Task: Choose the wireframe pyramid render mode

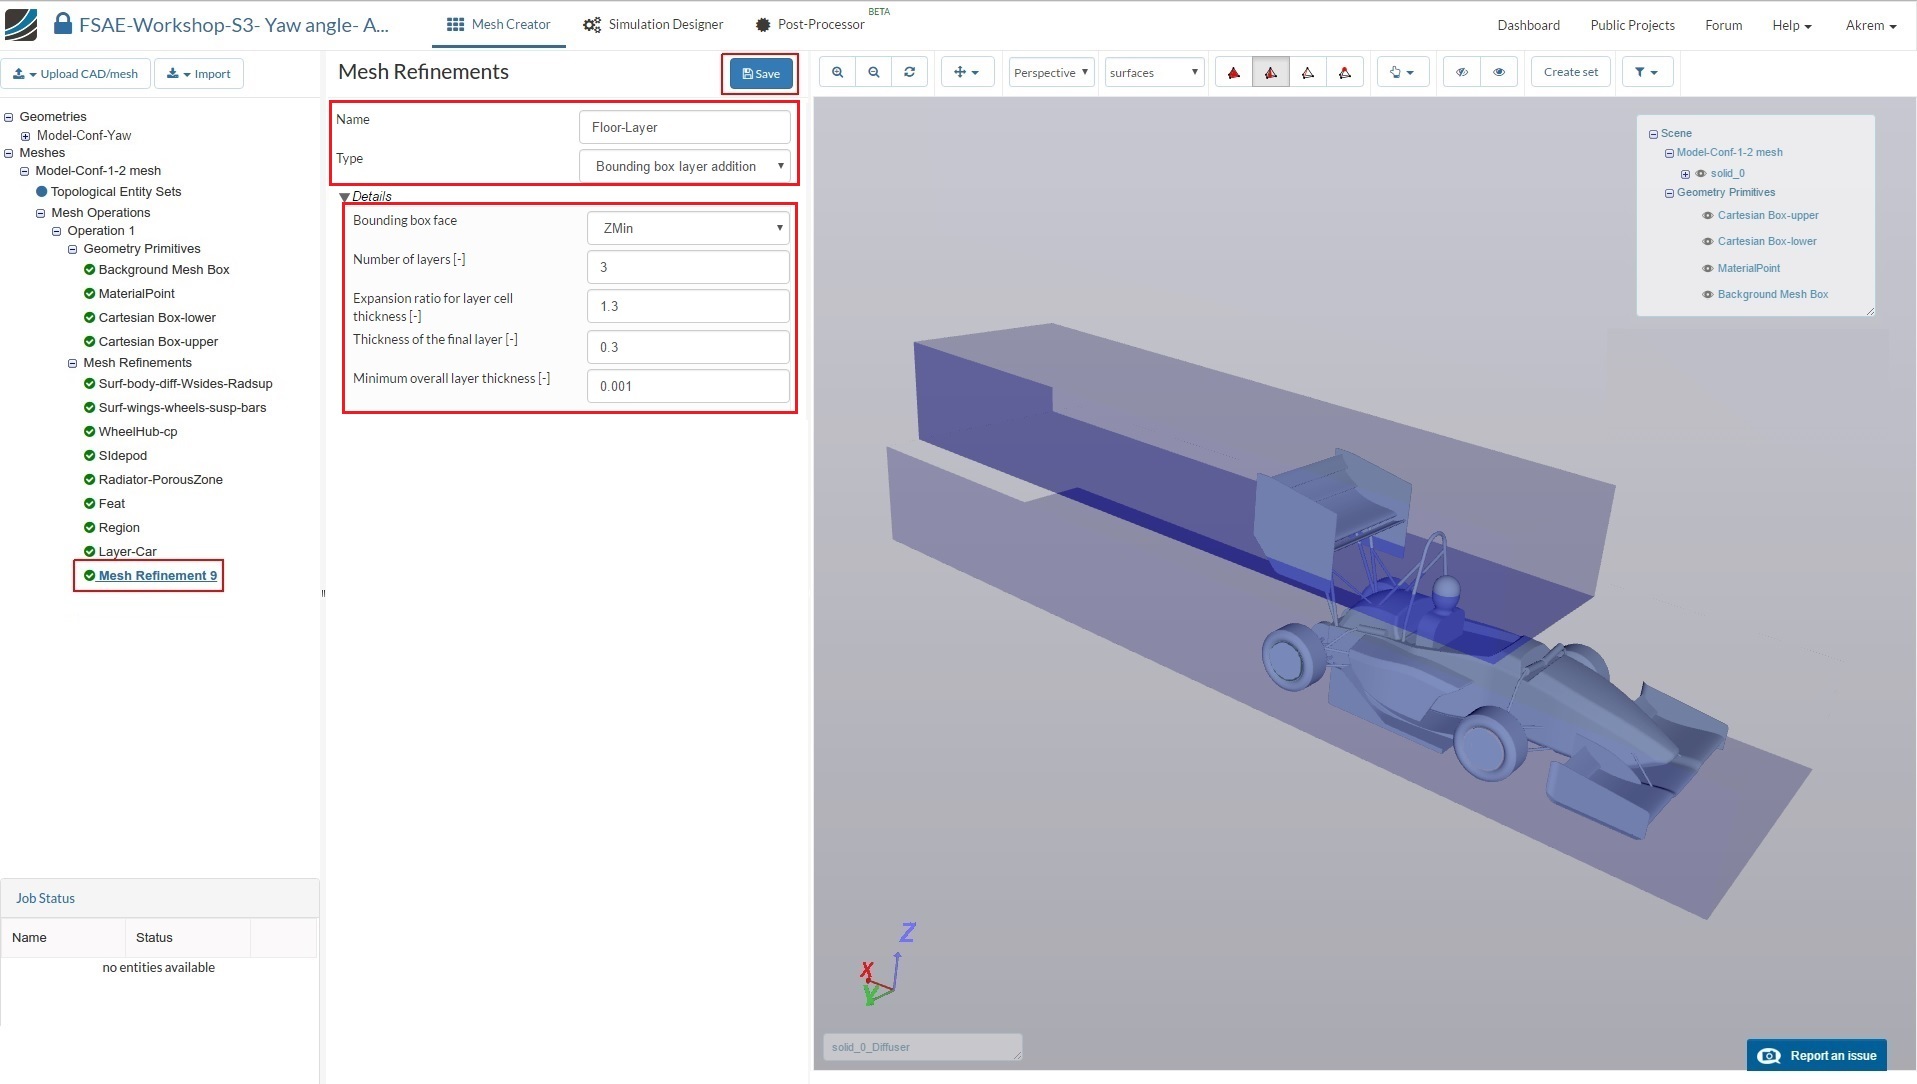Action: click(x=1307, y=72)
